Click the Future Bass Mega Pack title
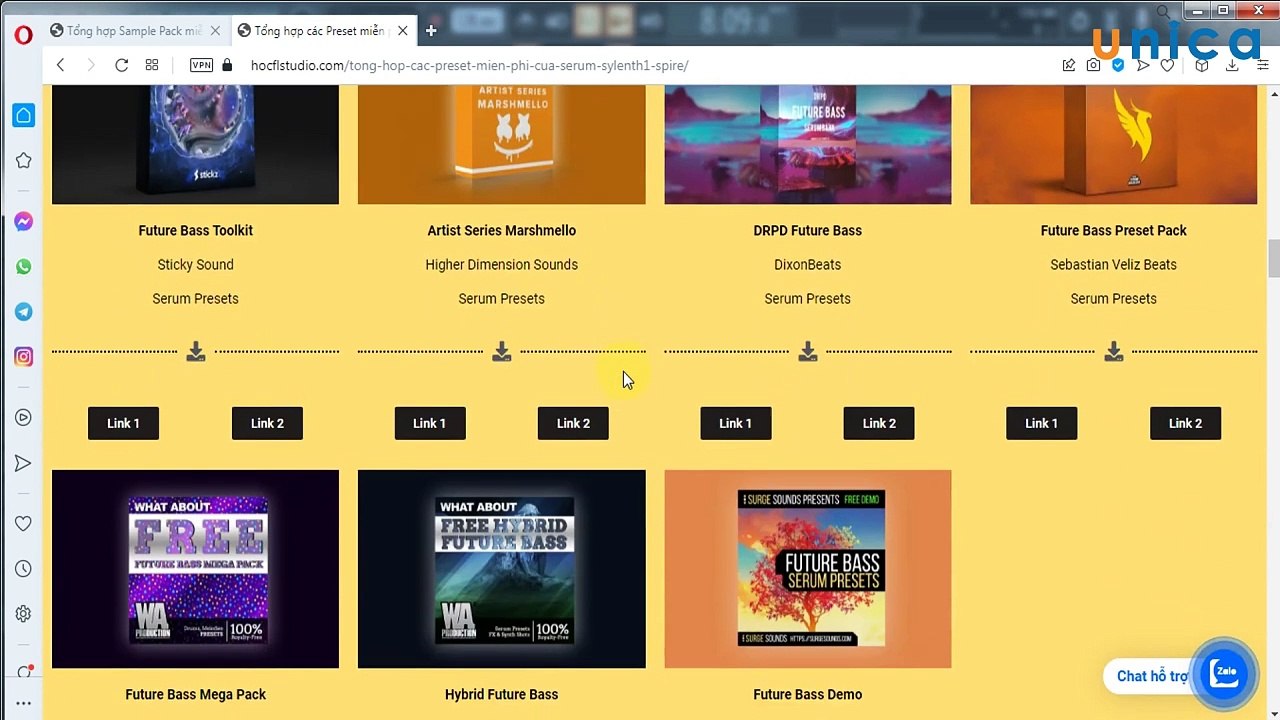Image resolution: width=1280 pixels, height=720 pixels. click(196, 694)
